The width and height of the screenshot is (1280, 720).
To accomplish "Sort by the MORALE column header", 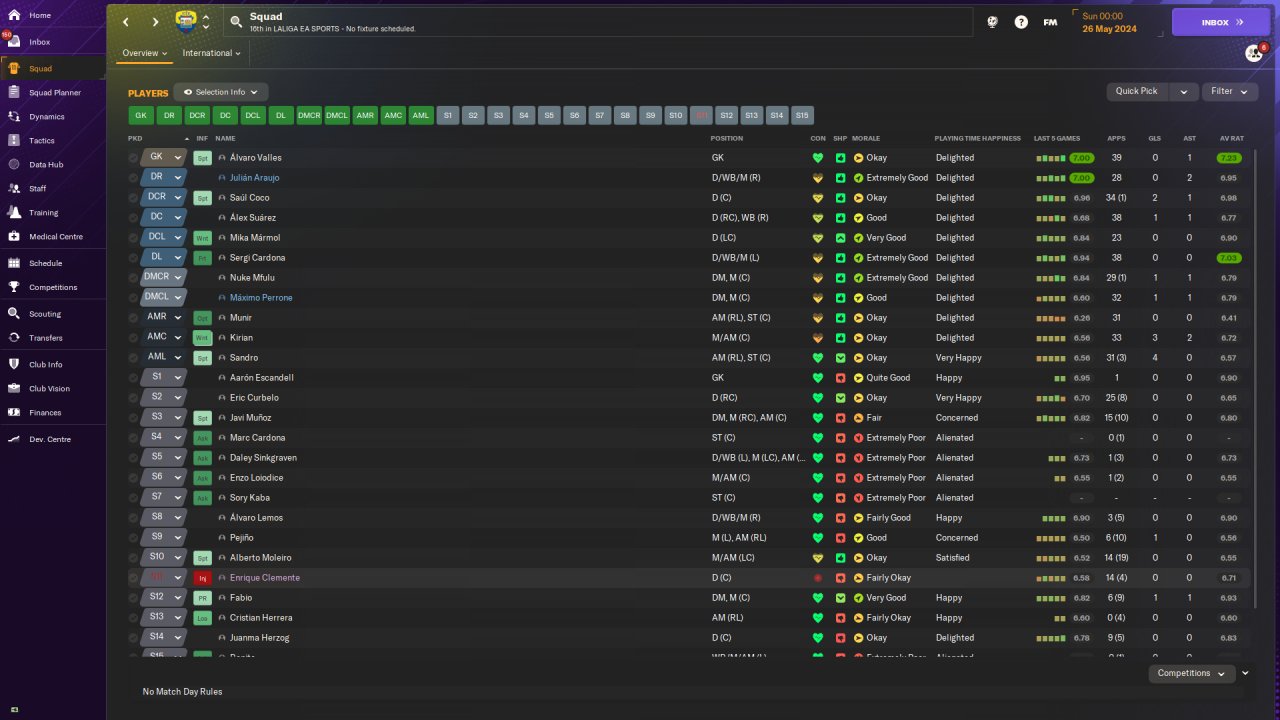I will tap(866, 138).
